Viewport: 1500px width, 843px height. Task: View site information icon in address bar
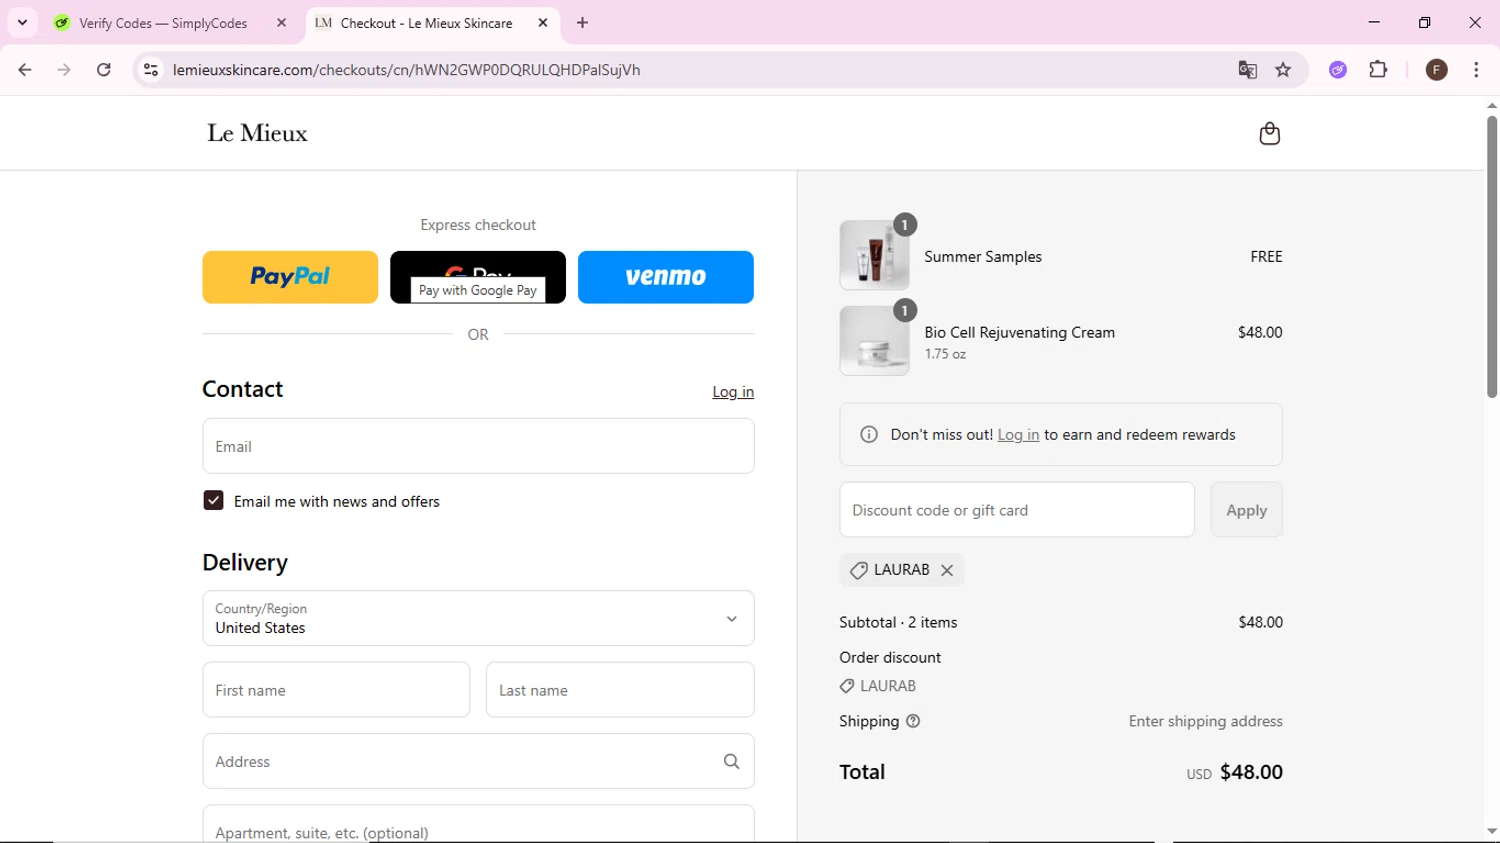(151, 70)
